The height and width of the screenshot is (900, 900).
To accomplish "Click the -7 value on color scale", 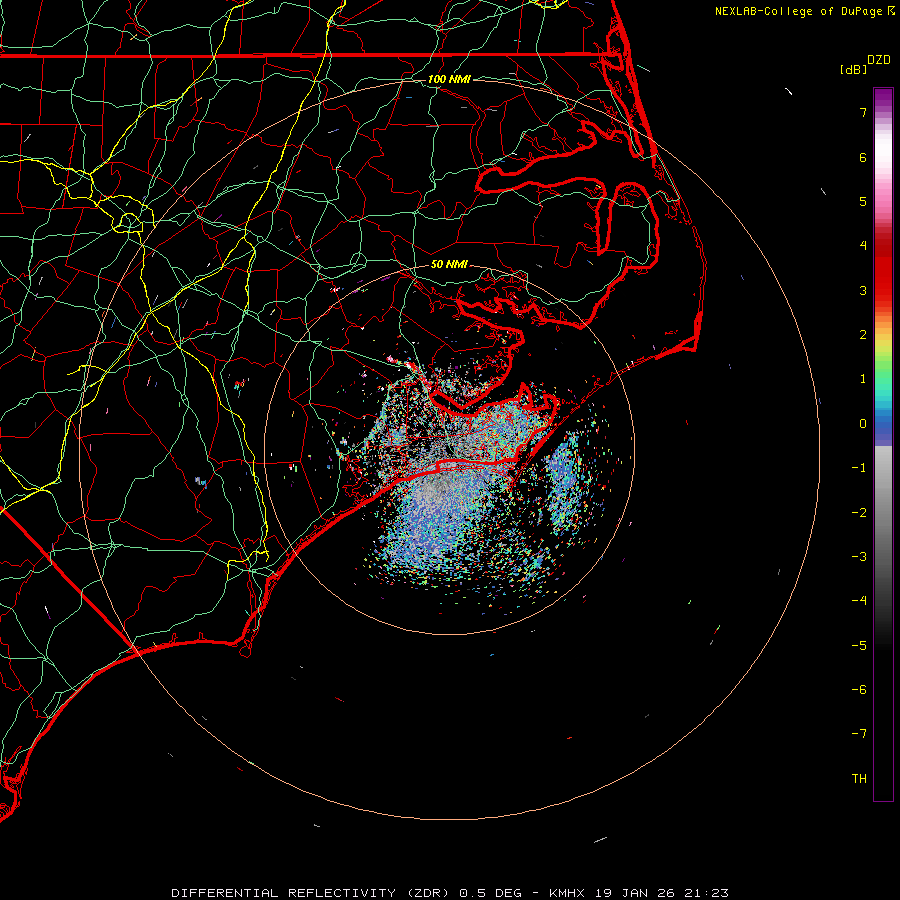I will tap(859, 734).
